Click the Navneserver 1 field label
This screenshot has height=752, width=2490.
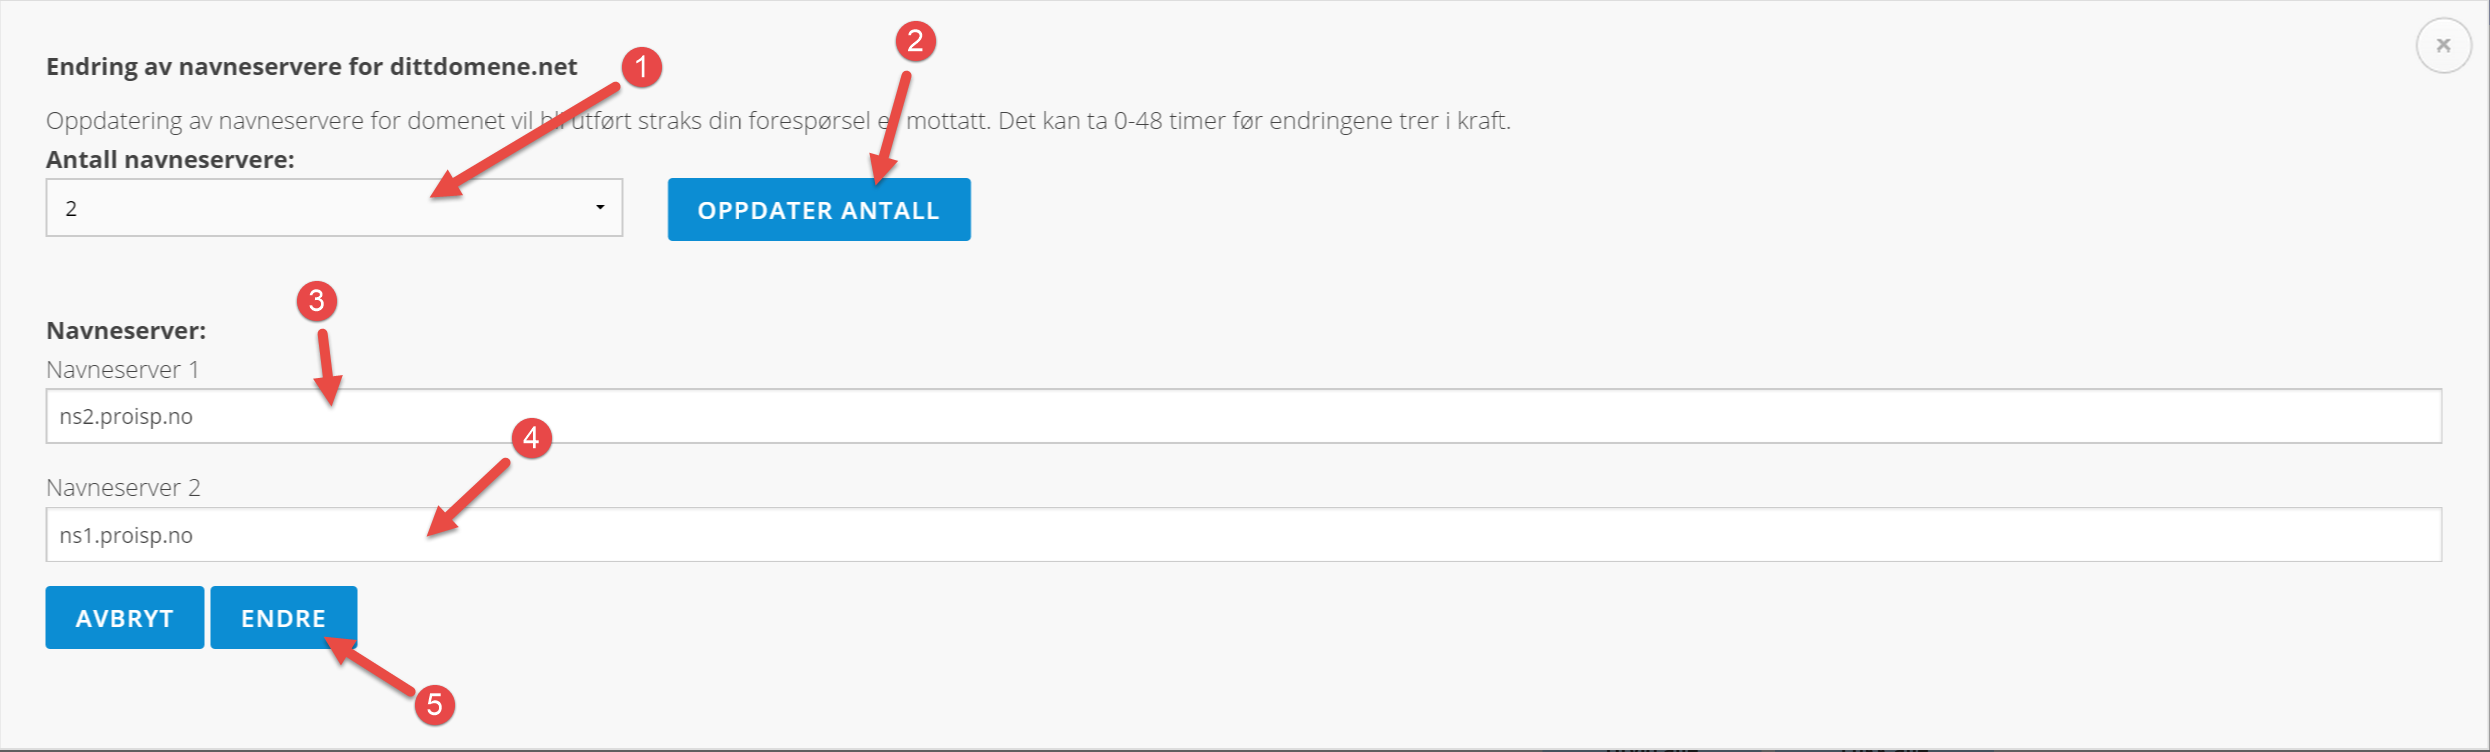coord(123,370)
